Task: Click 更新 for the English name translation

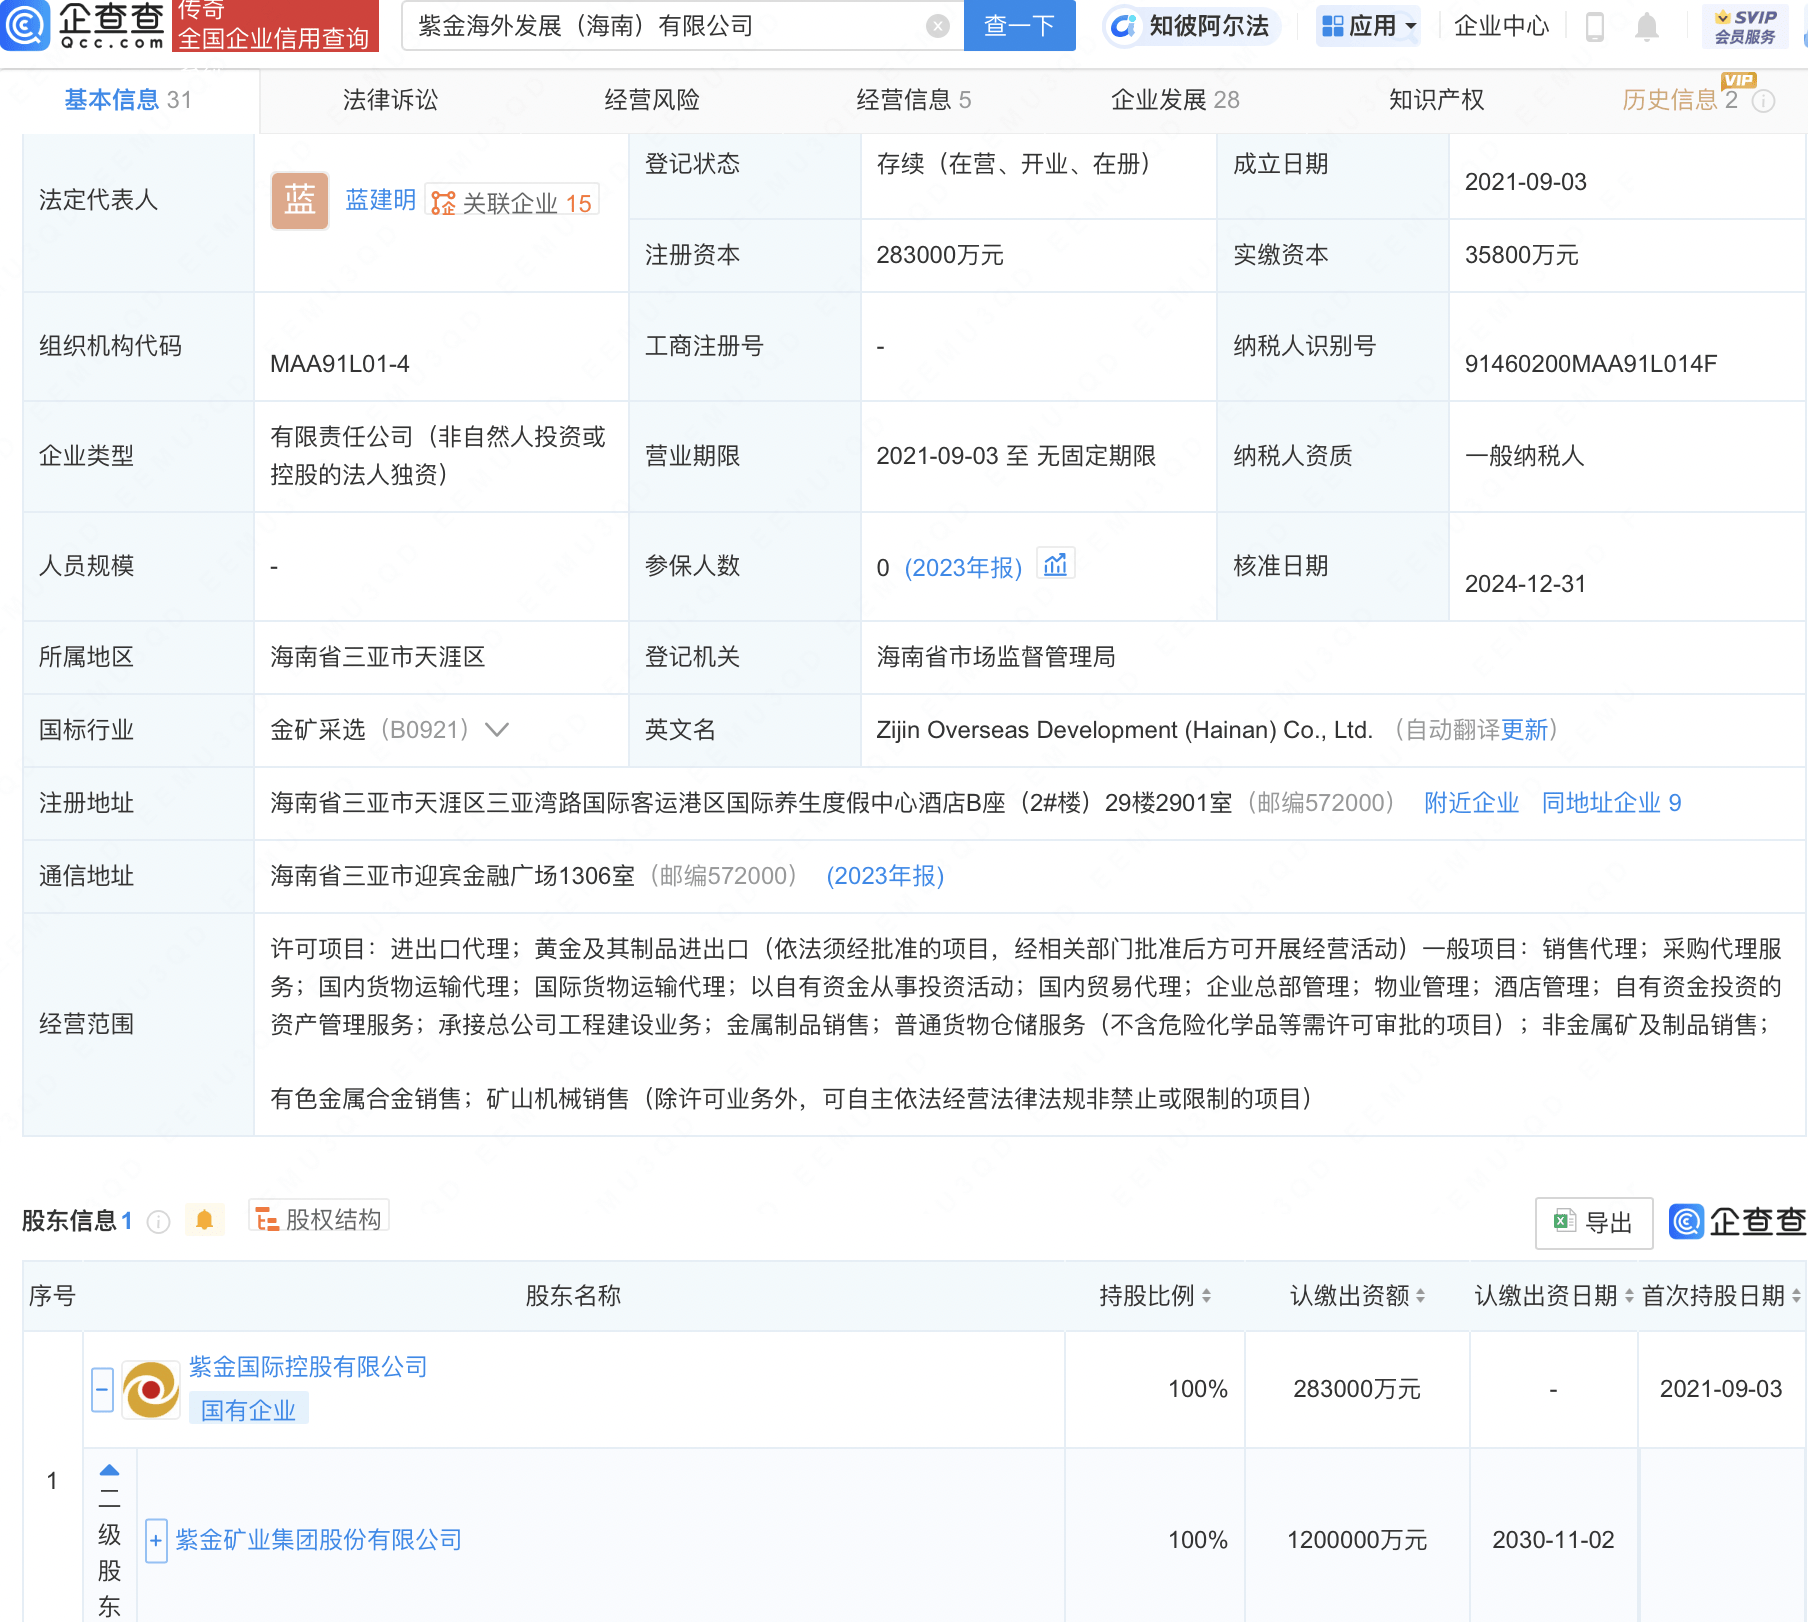Action: click(x=1524, y=730)
